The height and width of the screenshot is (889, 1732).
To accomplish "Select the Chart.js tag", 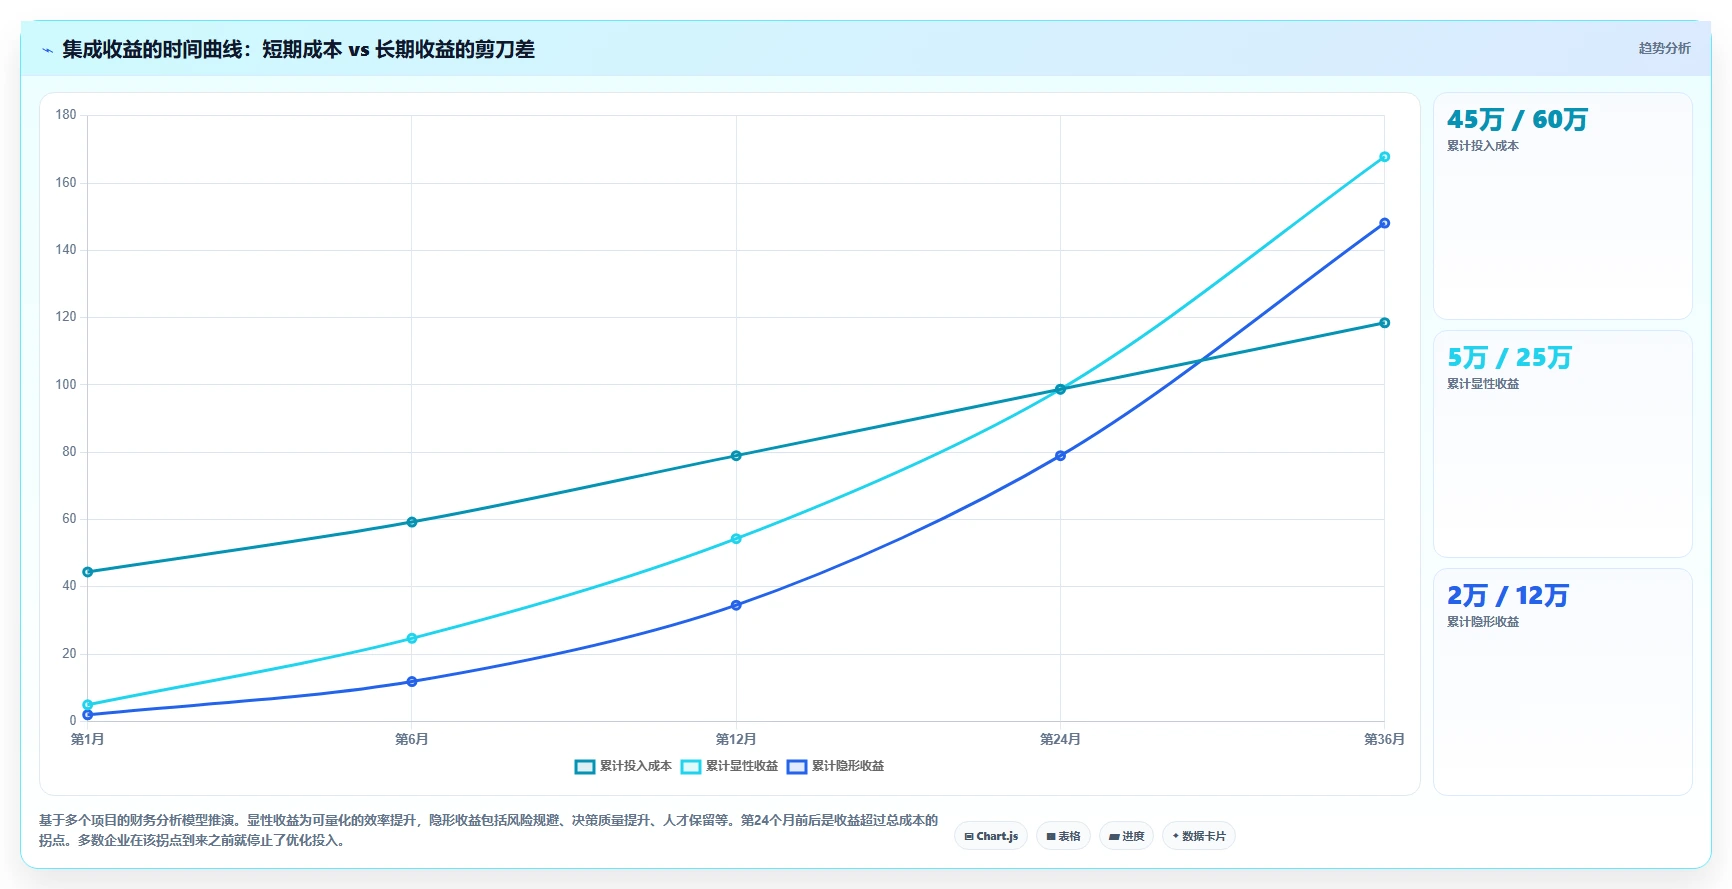I will pos(991,836).
